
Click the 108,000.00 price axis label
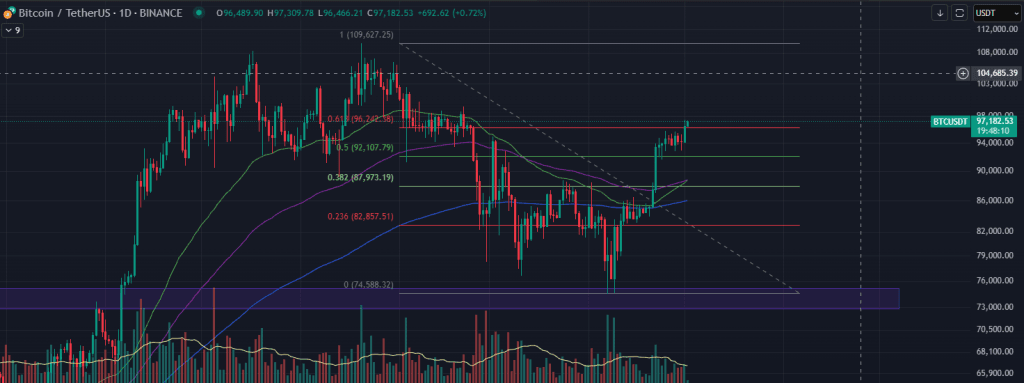click(997, 52)
